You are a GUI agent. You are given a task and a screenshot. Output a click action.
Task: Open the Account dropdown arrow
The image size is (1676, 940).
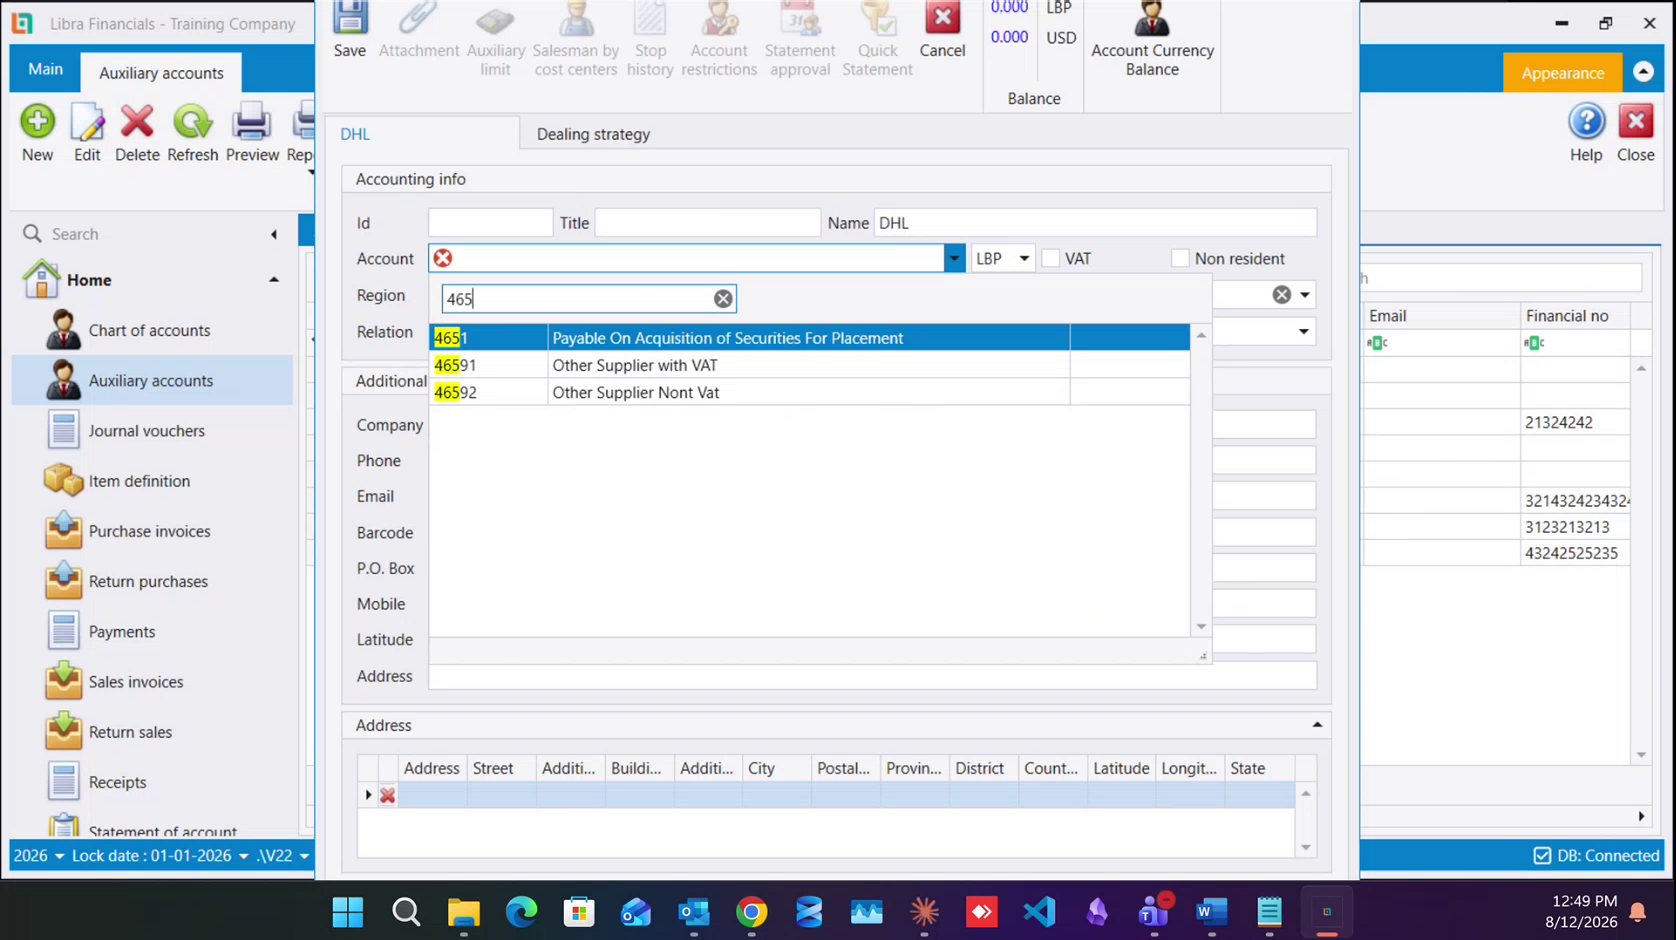(954, 259)
